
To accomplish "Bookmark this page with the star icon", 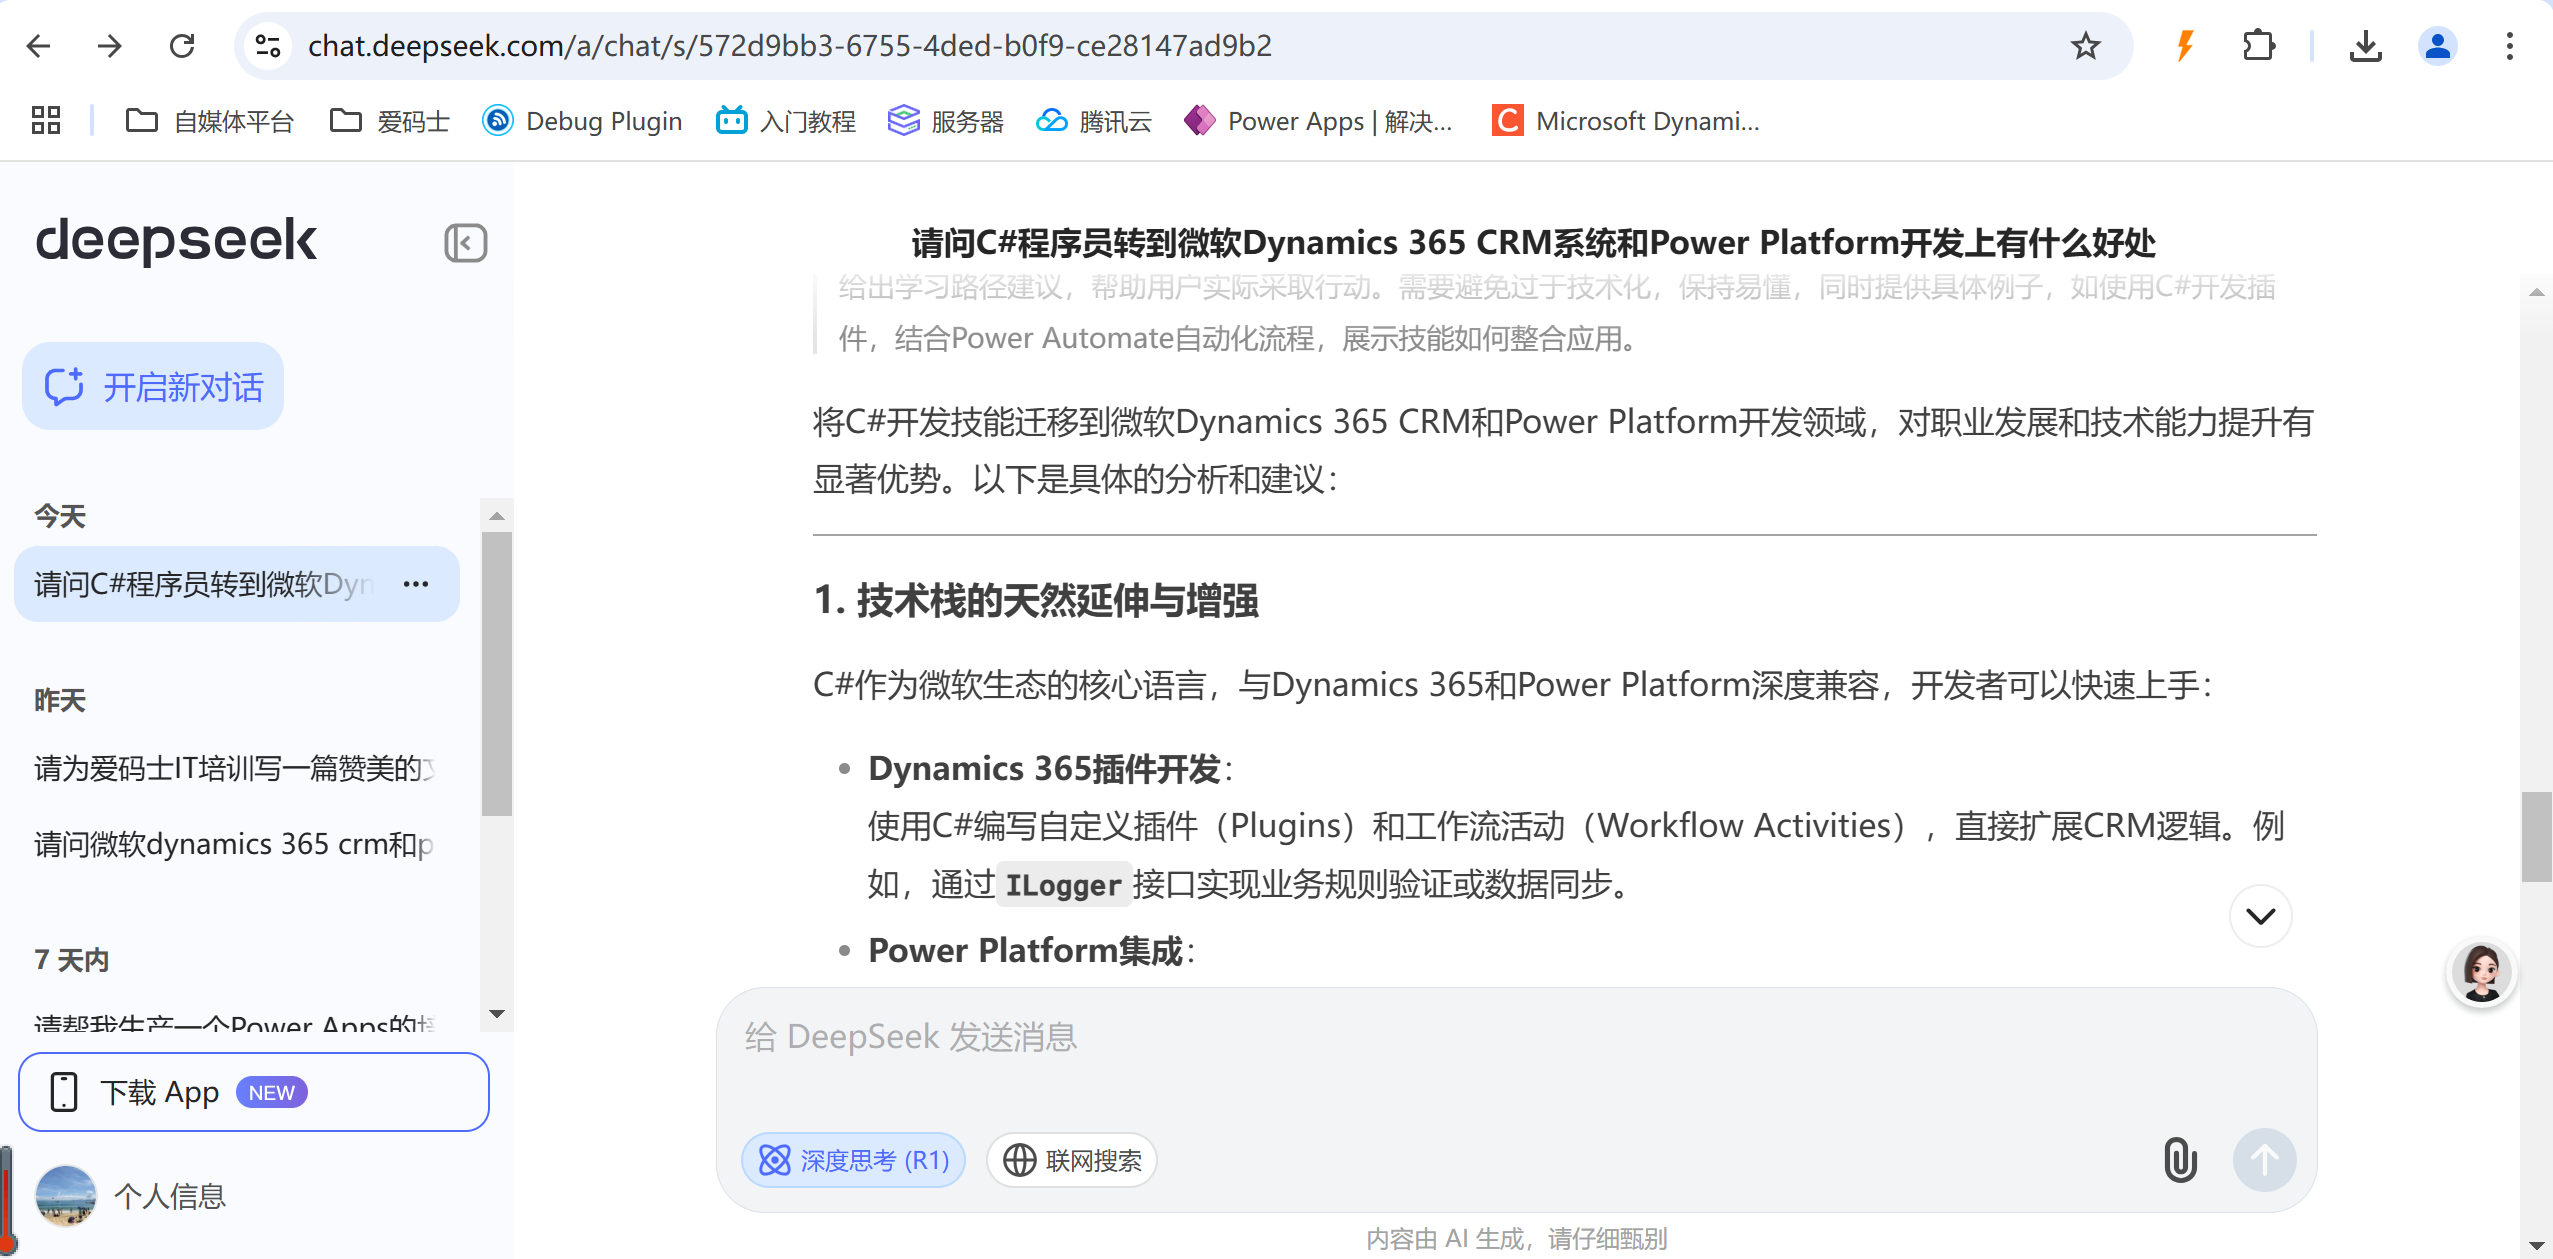I will (2085, 46).
